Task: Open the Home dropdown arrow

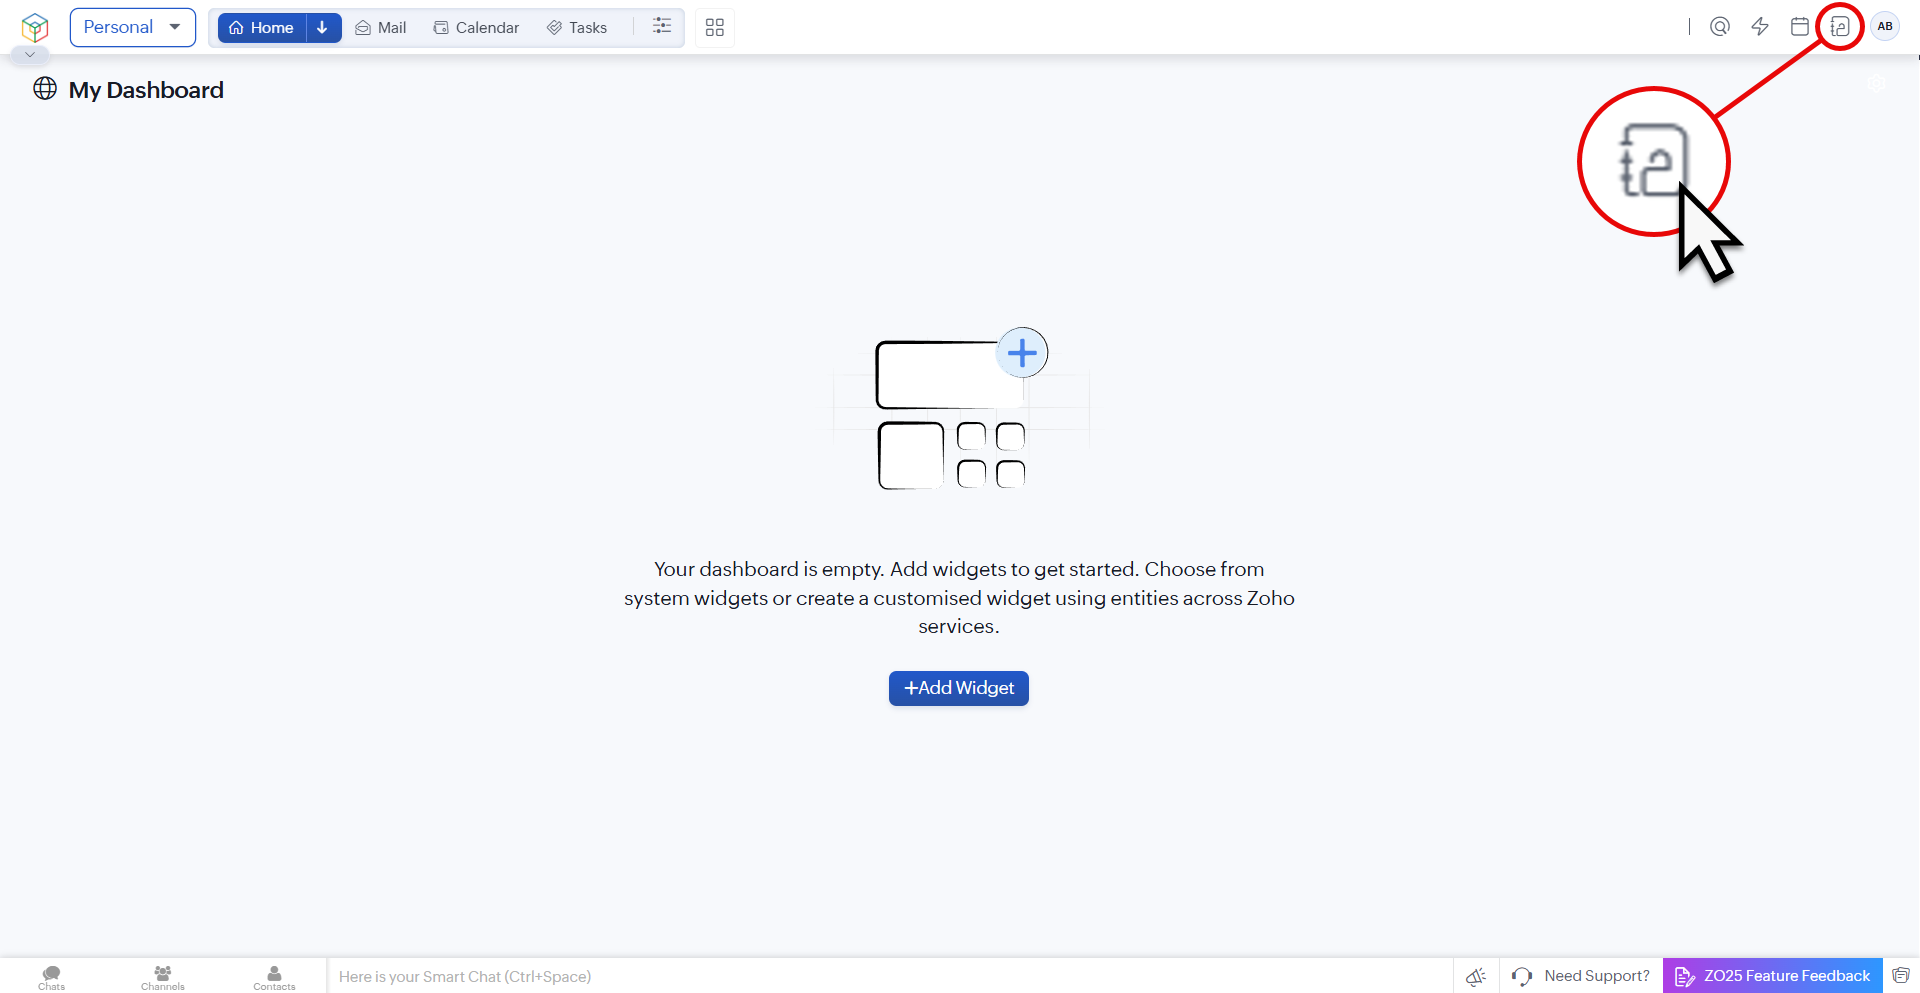Action: click(323, 28)
